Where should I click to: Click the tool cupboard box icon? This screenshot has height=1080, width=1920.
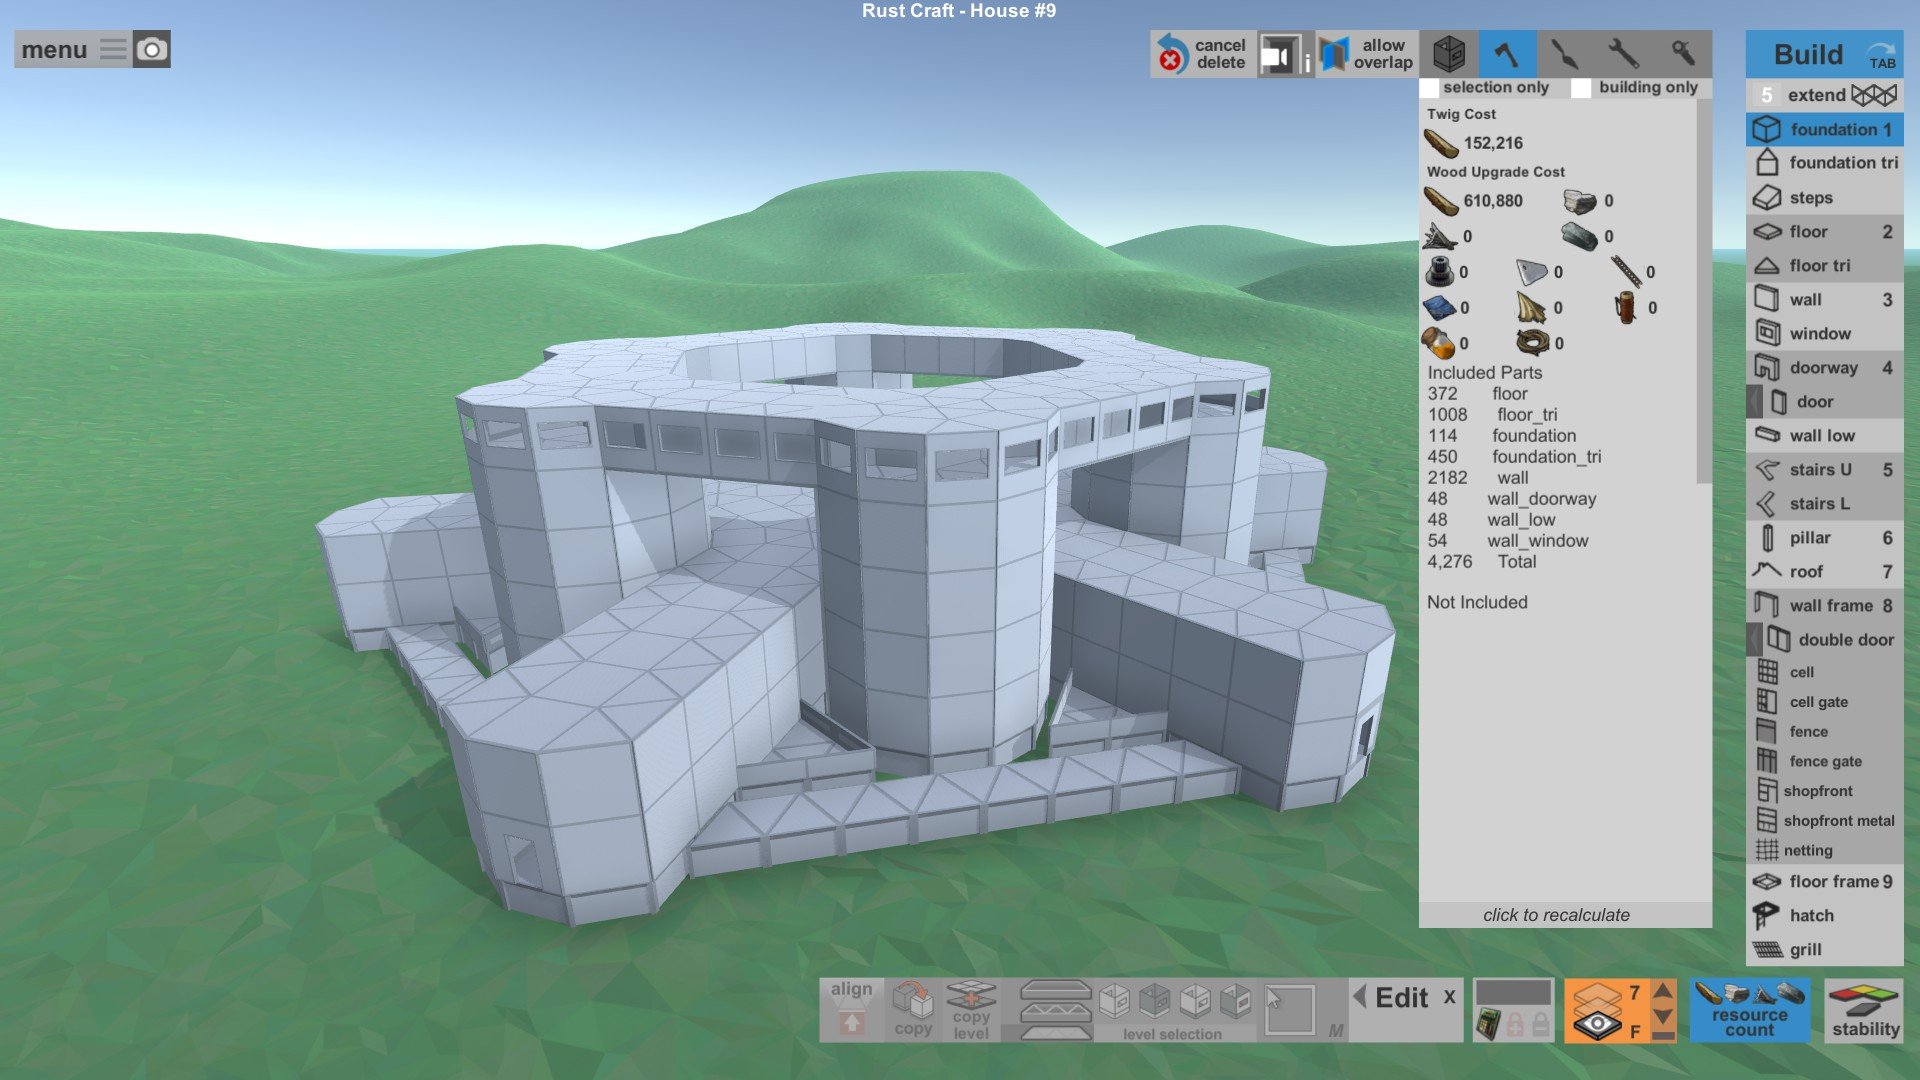click(x=1449, y=54)
